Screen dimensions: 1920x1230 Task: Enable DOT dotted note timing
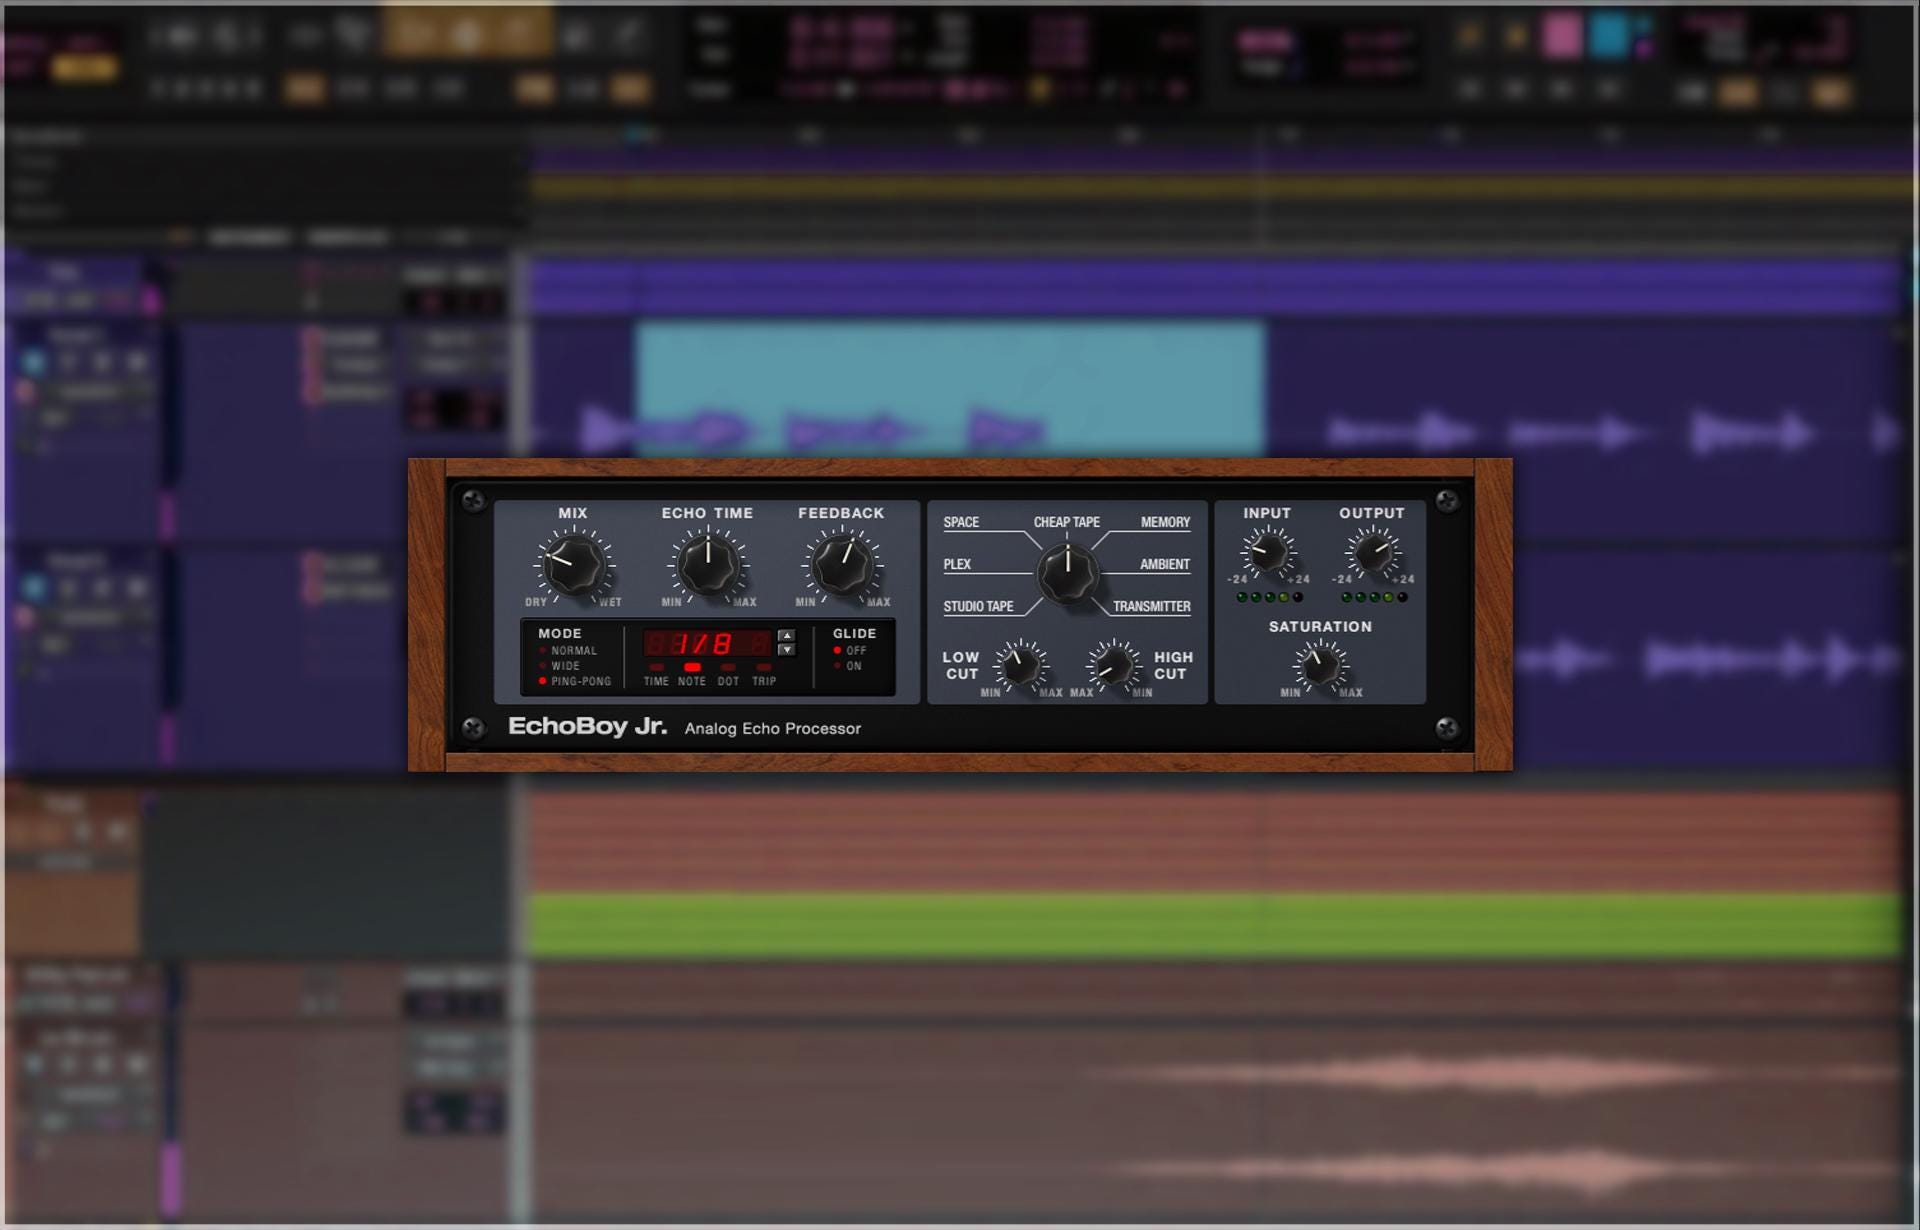pos(728,675)
